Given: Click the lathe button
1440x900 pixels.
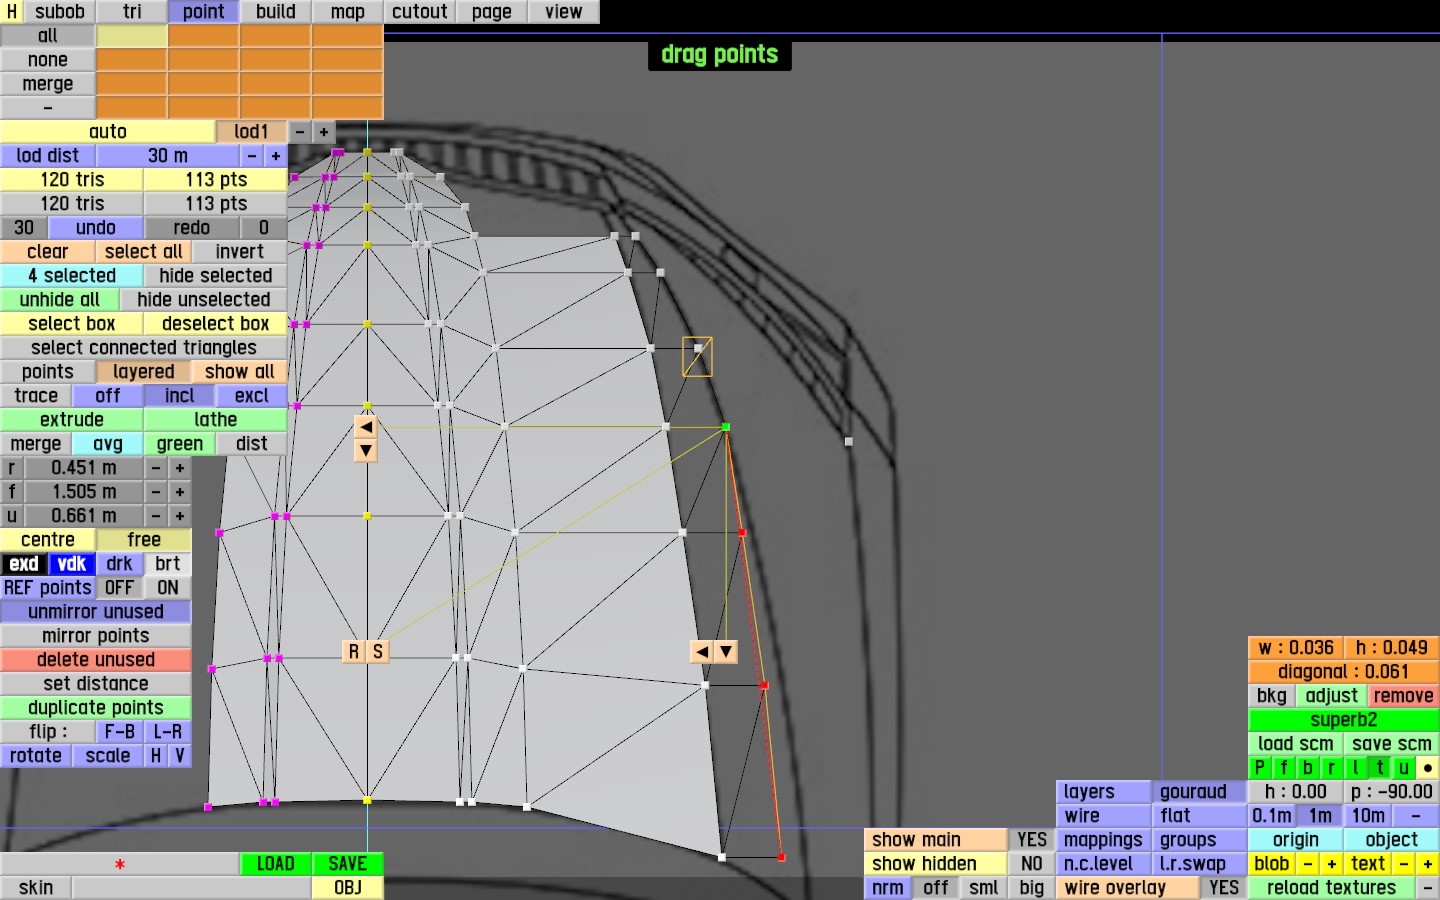Looking at the screenshot, I should pyautogui.click(x=216, y=420).
